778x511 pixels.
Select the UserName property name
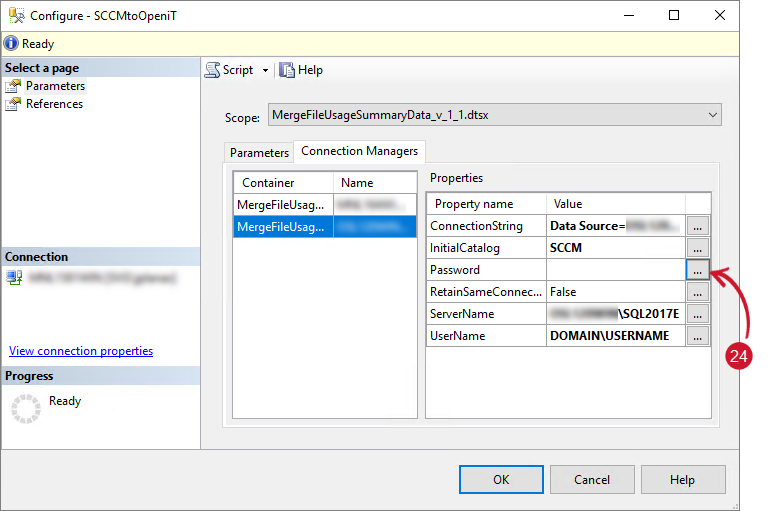(486, 336)
